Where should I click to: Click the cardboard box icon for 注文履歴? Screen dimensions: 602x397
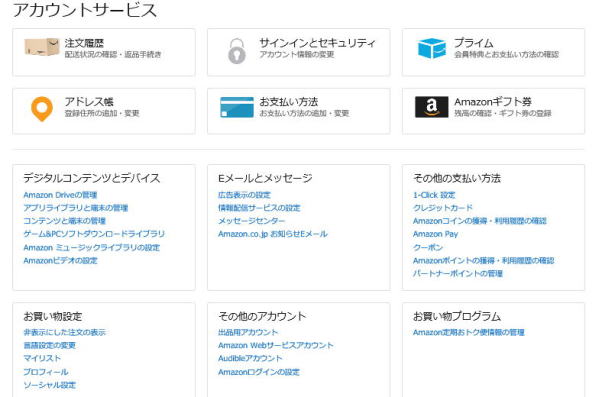pyautogui.click(x=42, y=47)
